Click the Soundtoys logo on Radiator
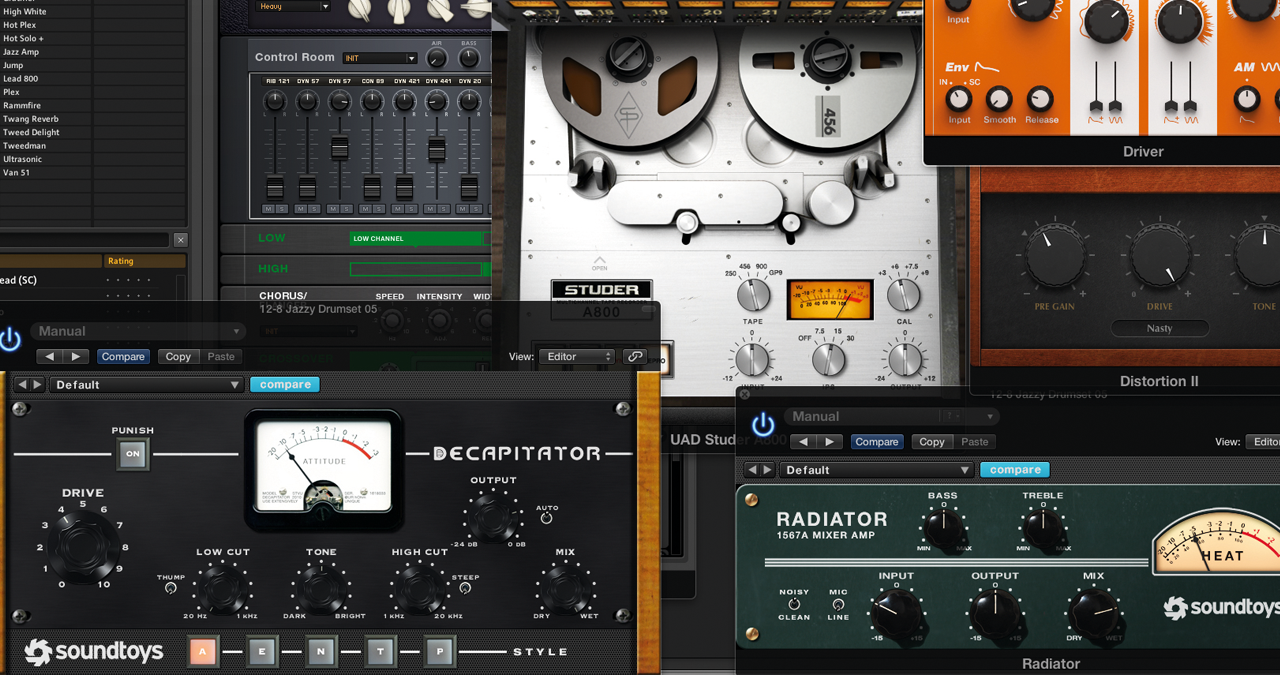The image size is (1280, 675). coord(1221,607)
